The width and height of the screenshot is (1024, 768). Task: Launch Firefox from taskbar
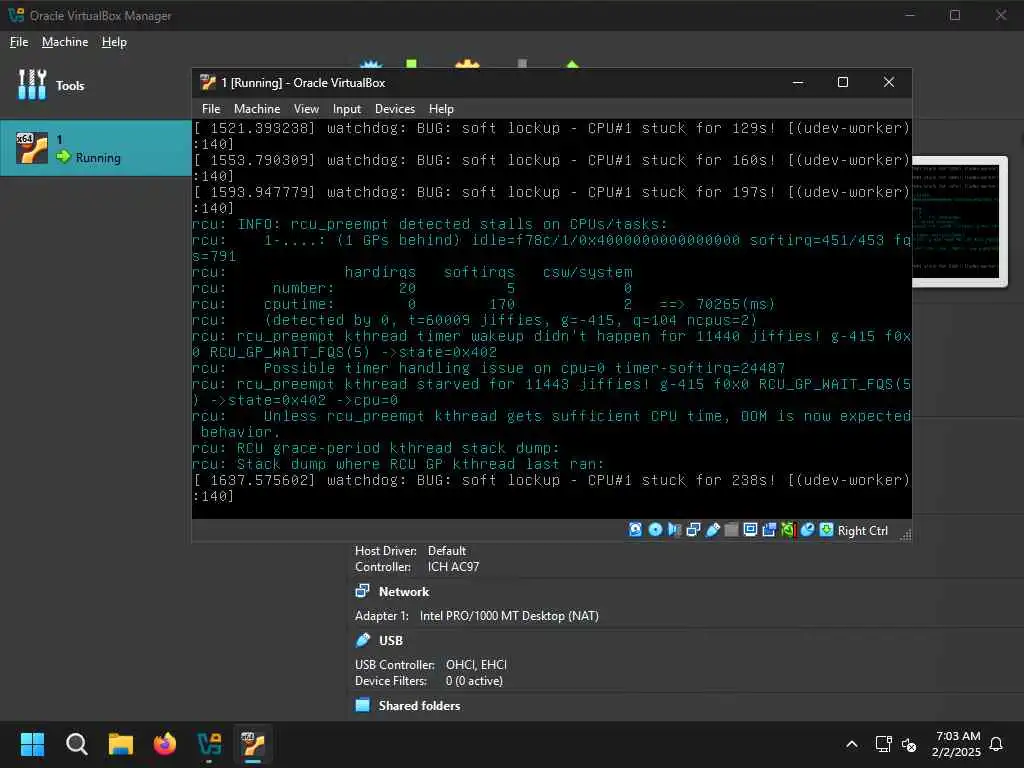pos(165,744)
